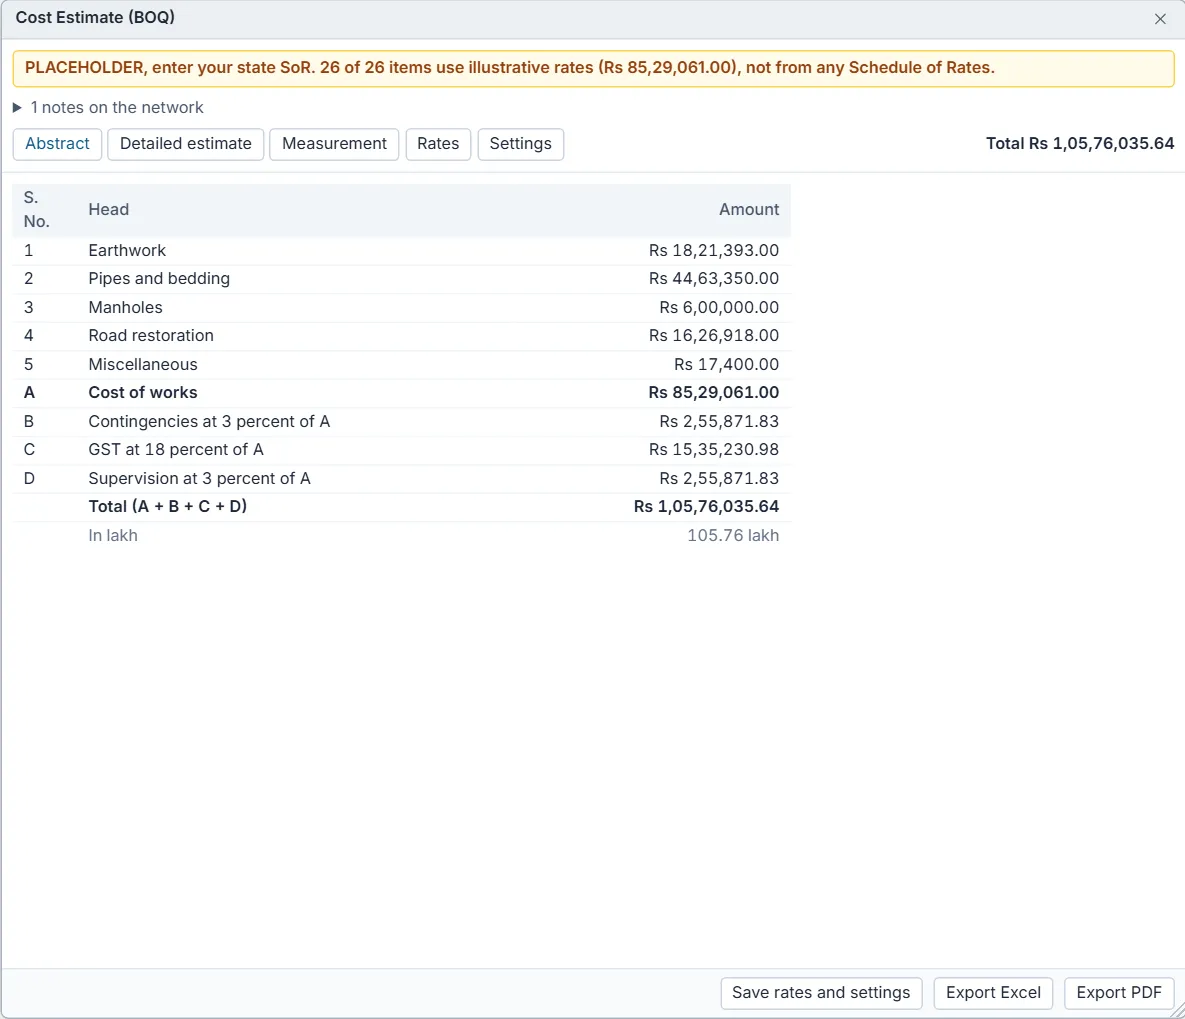Click the Export PDF button
Screen dimensions: 1185x1019
(1118, 993)
